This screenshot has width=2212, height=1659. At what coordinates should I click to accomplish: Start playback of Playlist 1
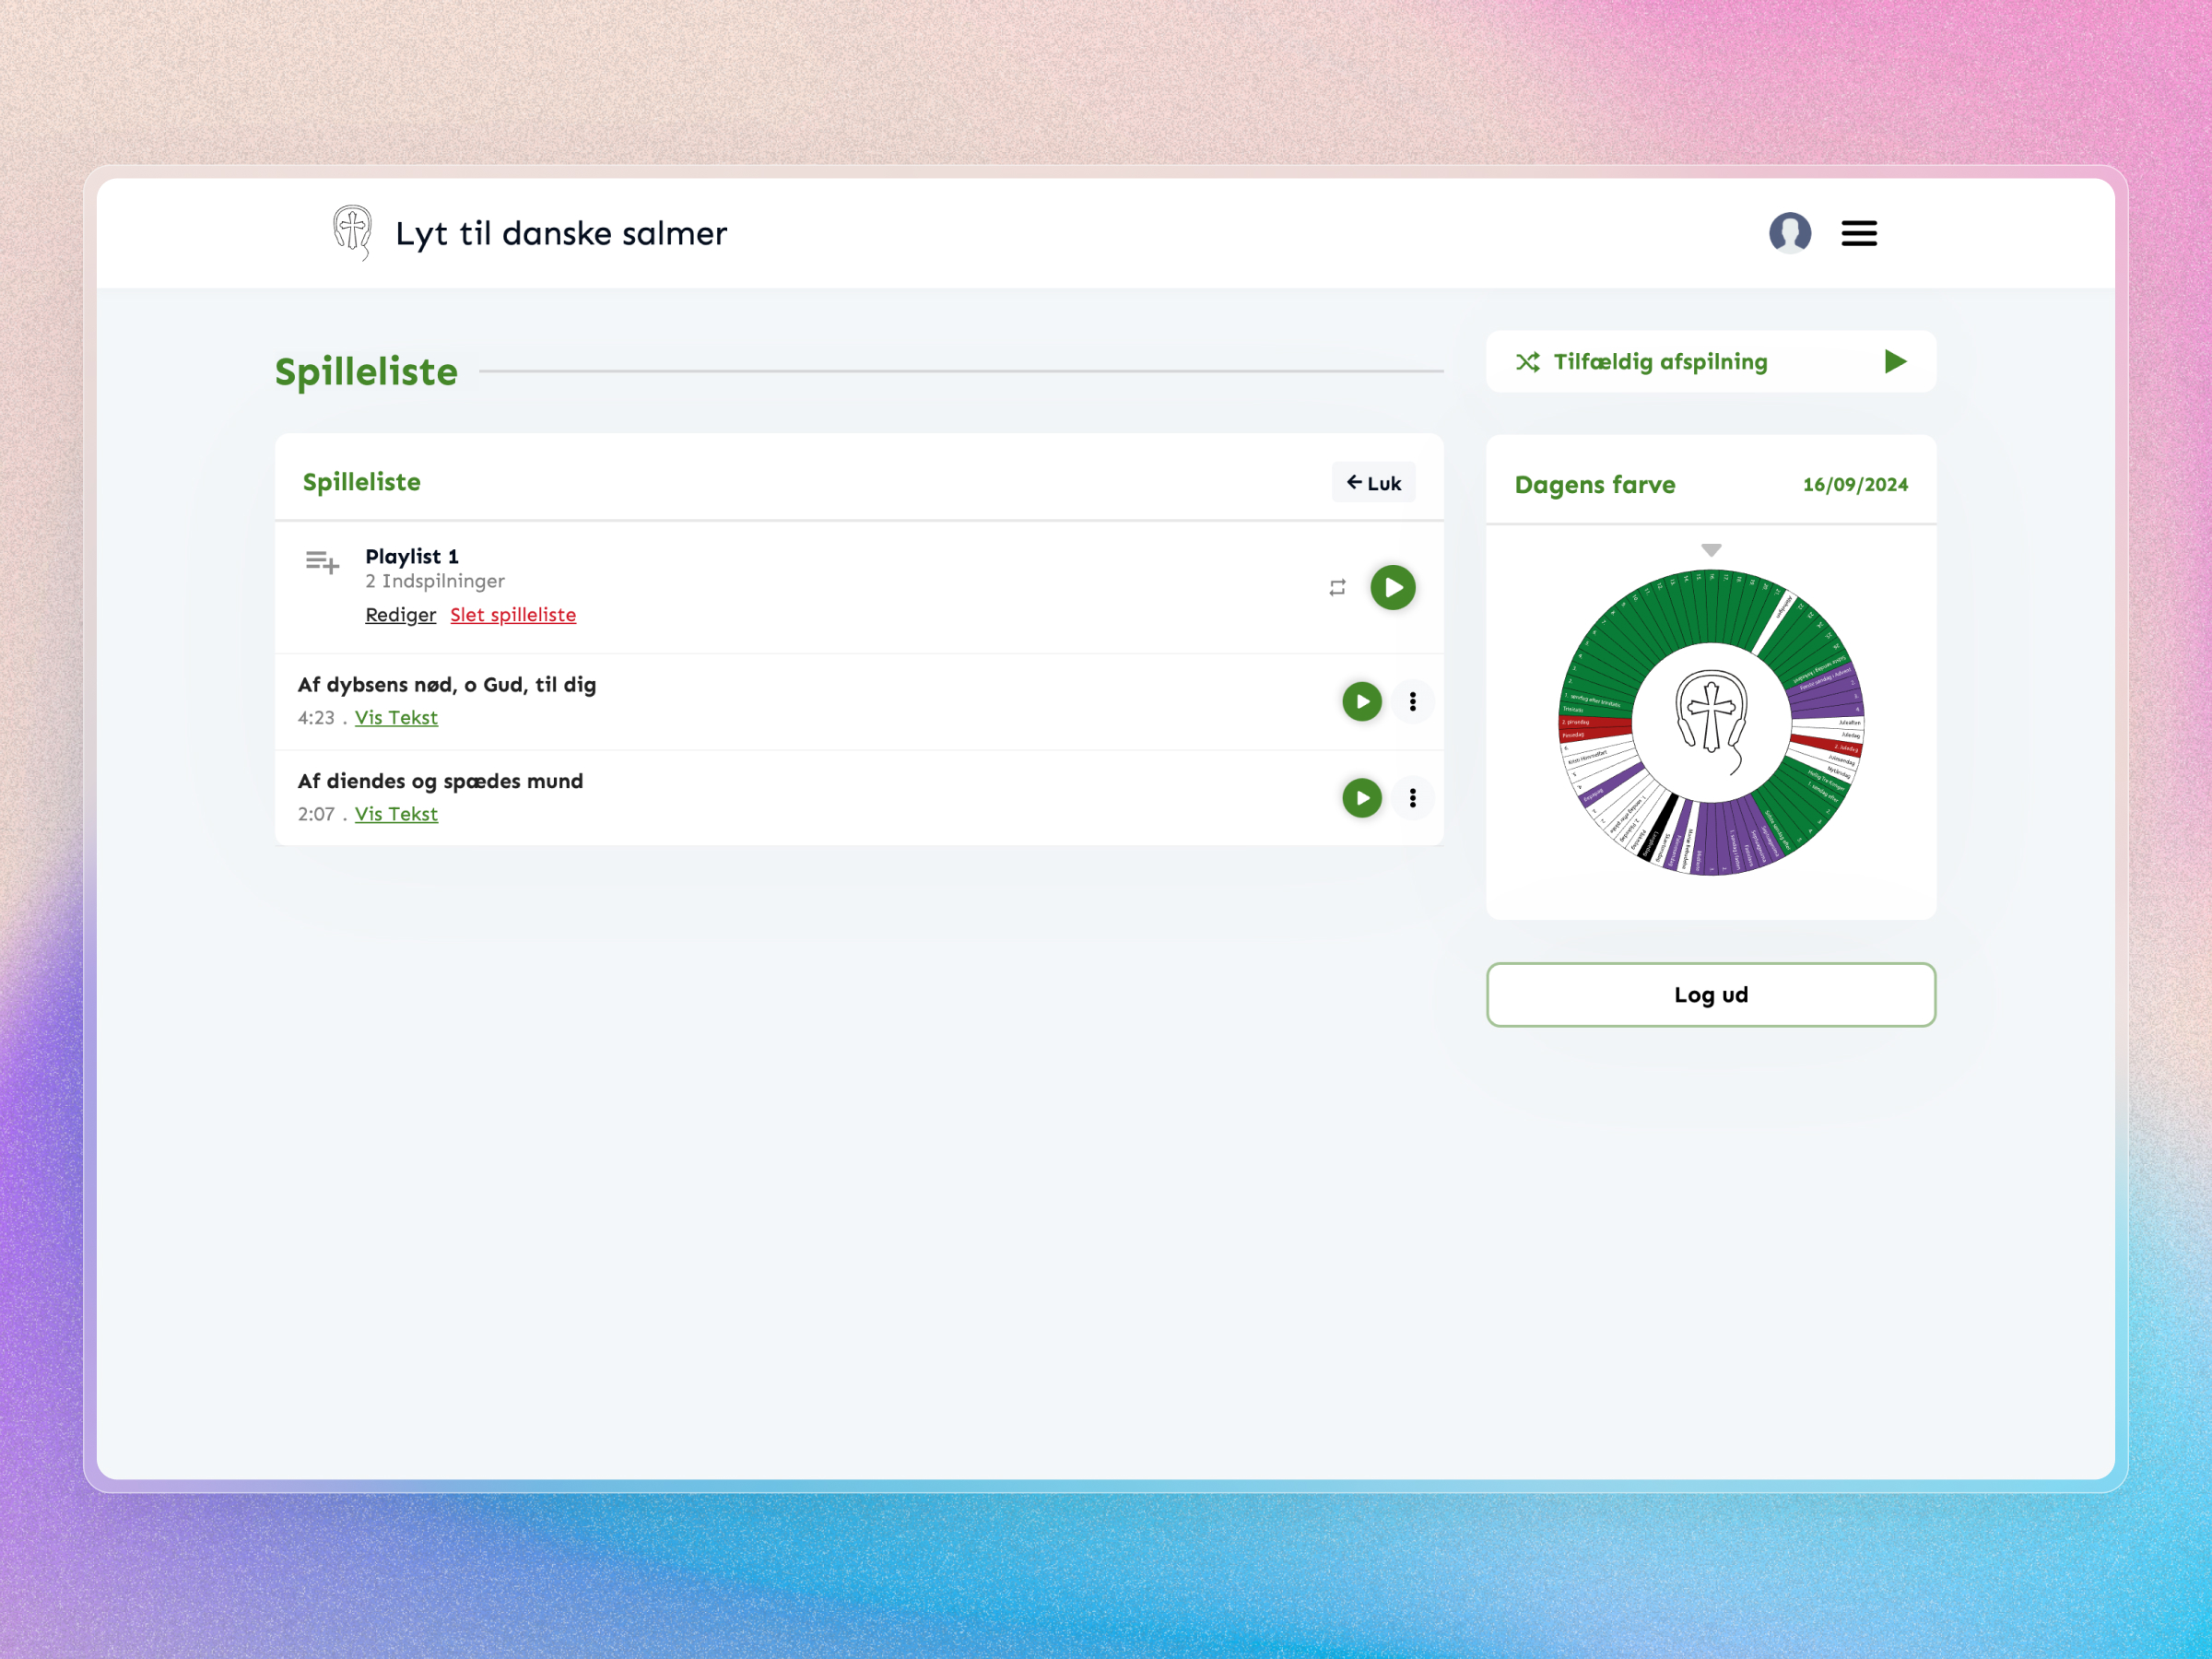[1393, 587]
